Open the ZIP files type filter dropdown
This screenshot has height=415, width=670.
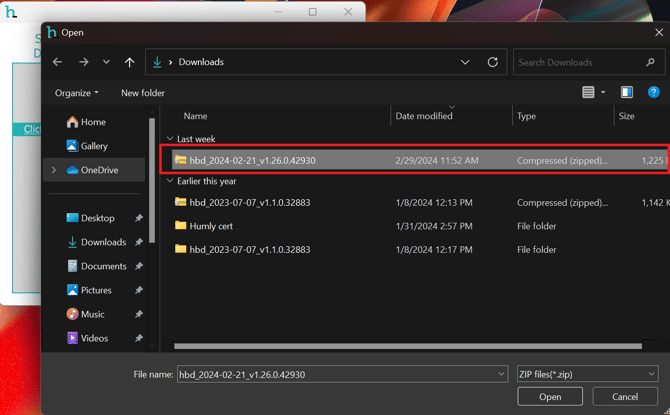pos(587,374)
